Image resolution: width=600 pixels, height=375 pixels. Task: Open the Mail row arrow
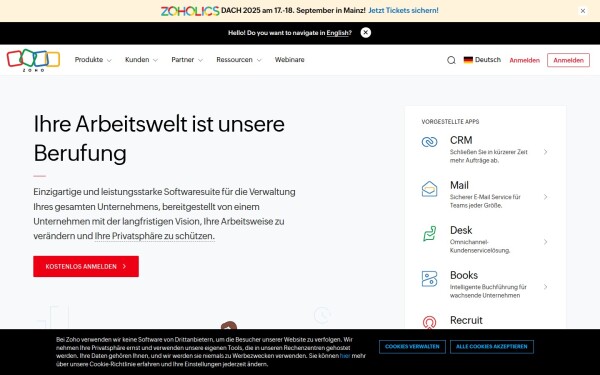point(546,197)
